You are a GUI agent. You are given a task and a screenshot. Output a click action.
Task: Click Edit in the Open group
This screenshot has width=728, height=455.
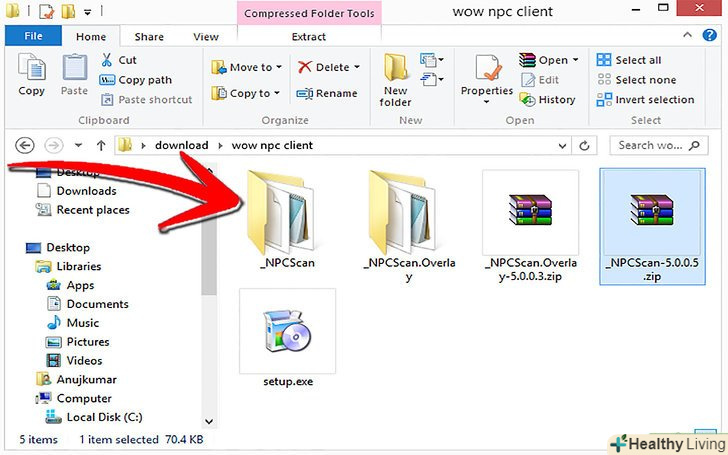(540, 80)
